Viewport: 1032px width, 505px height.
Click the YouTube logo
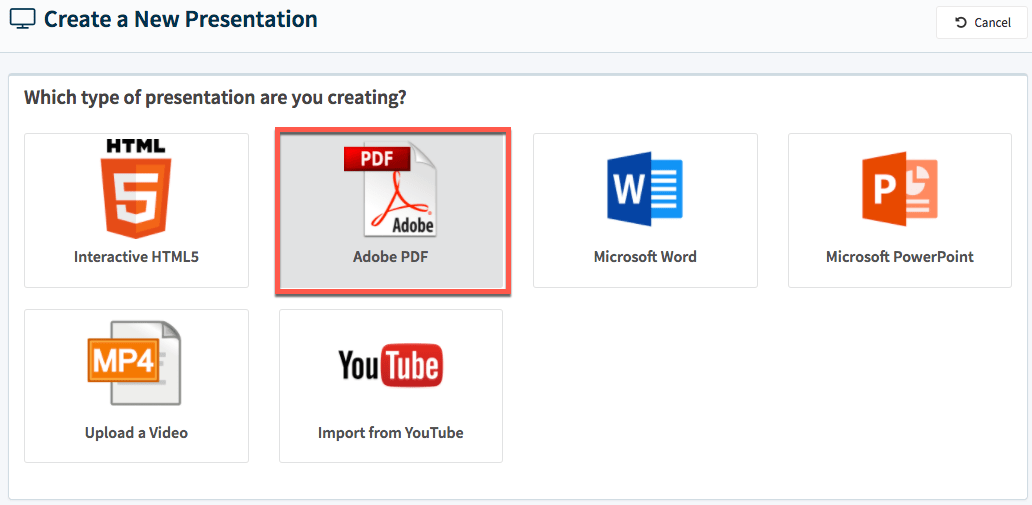pyautogui.click(x=391, y=365)
